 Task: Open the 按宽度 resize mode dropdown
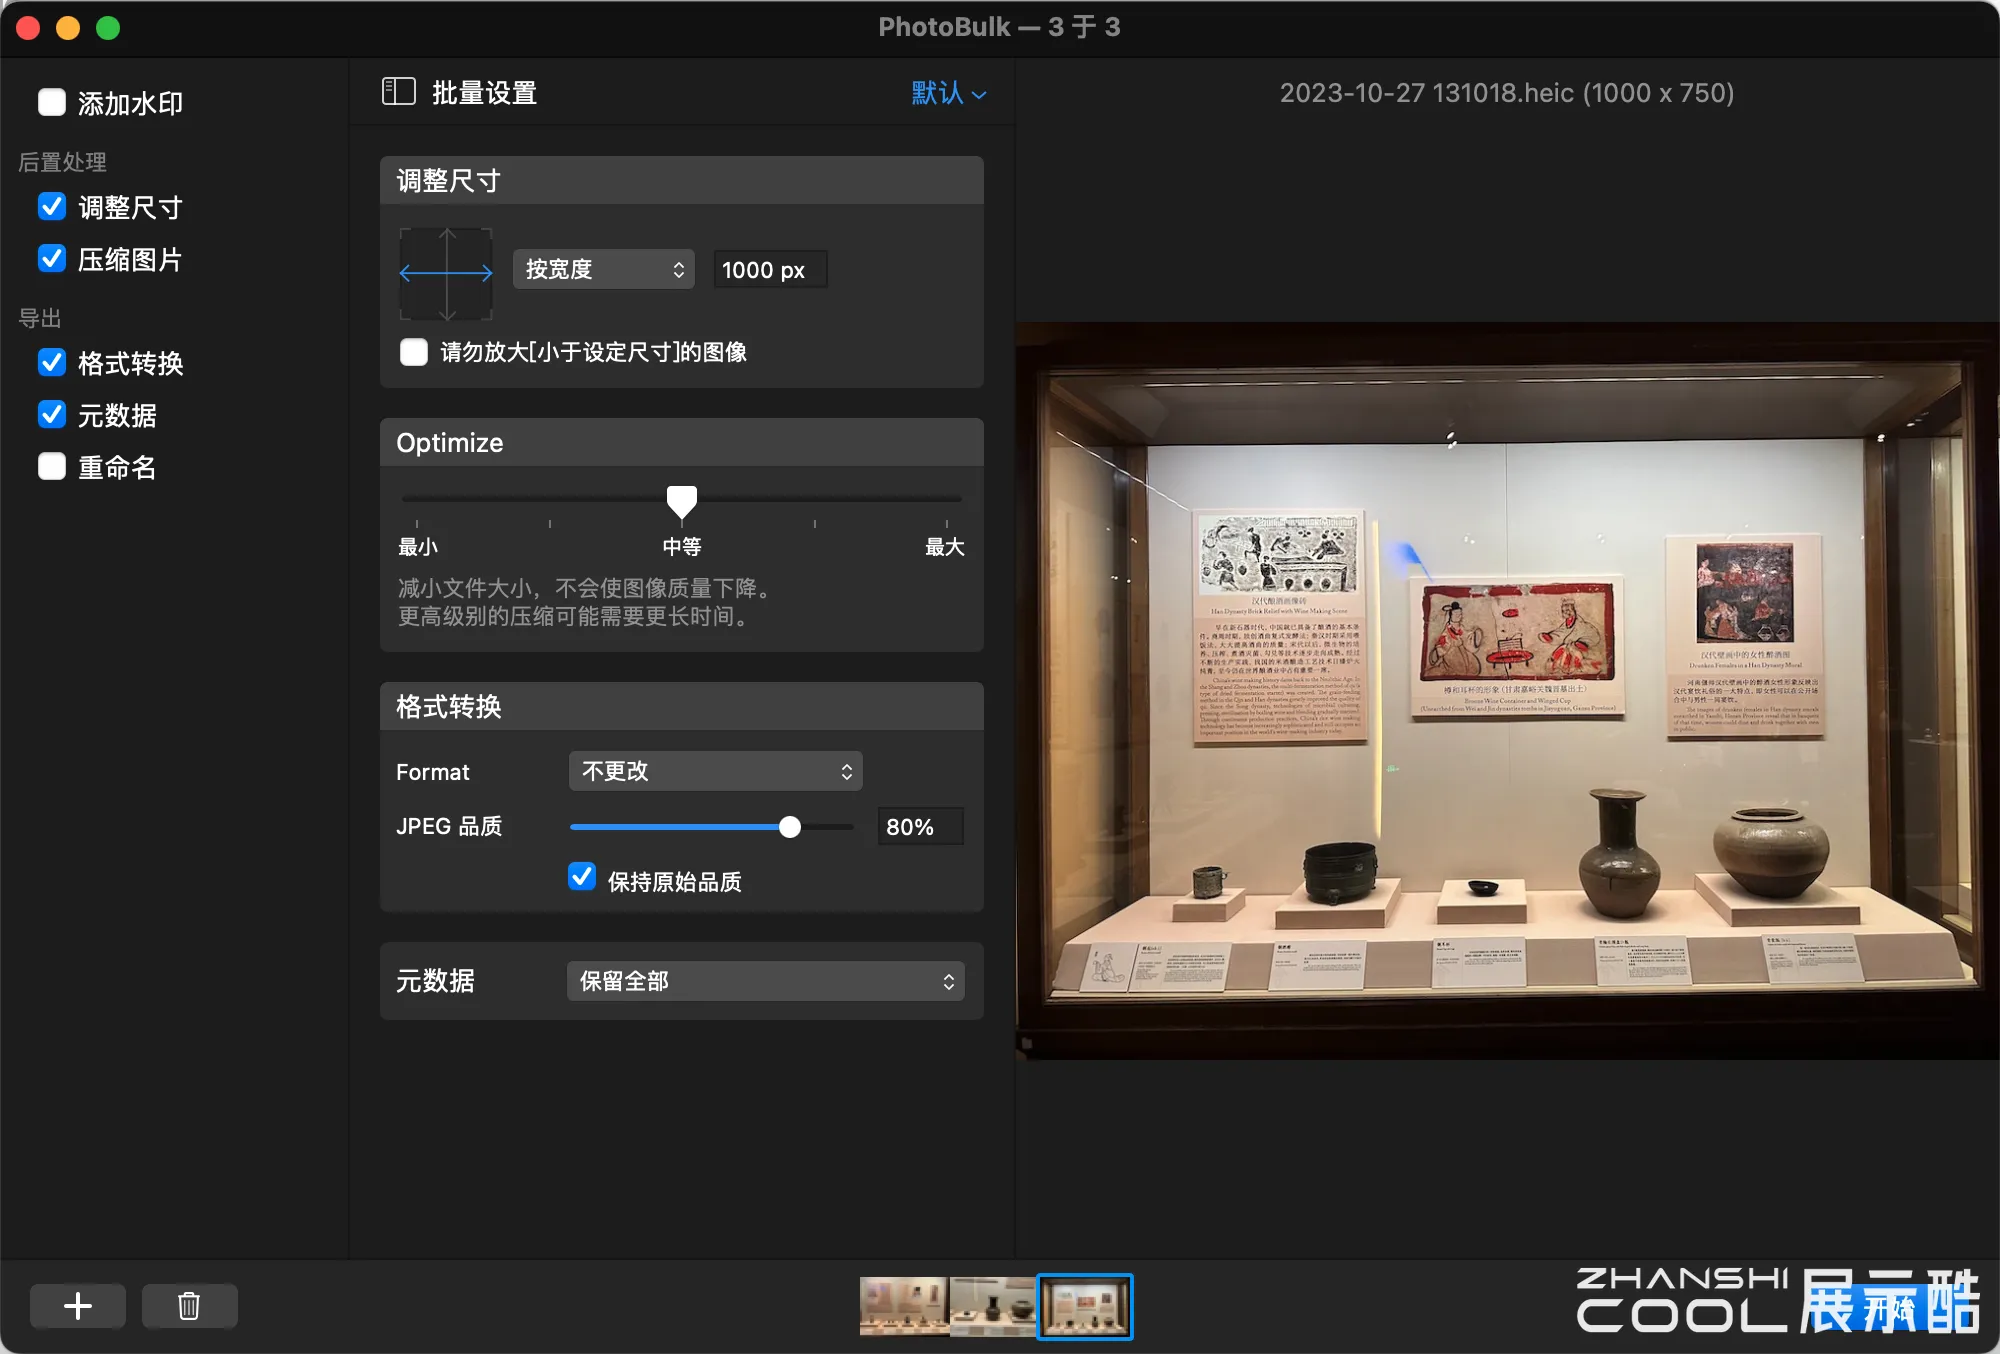tap(604, 269)
